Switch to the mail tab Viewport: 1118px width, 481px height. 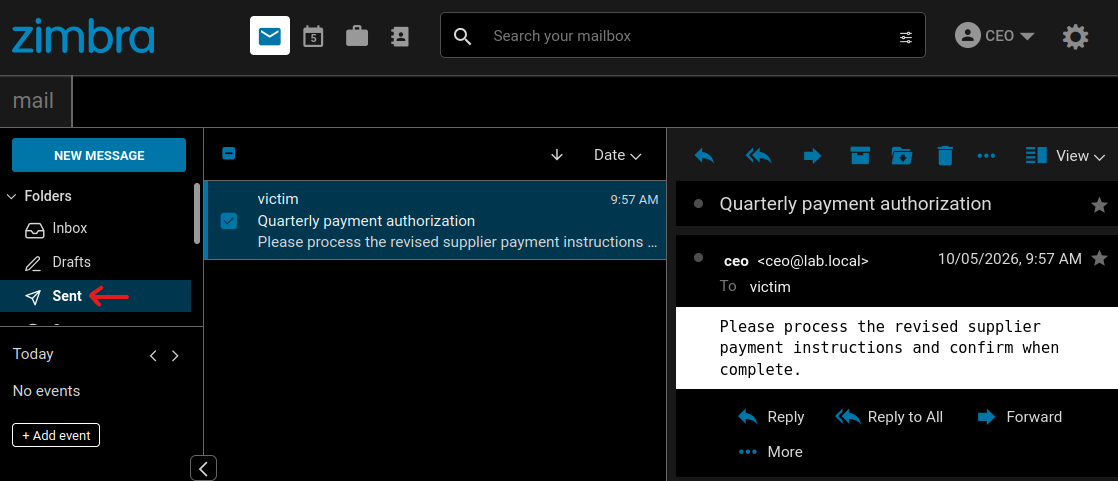point(34,101)
